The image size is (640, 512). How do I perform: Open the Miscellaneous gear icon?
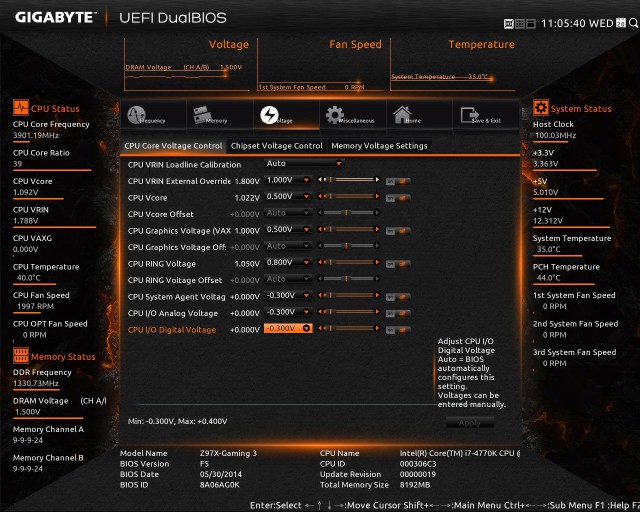coord(335,115)
